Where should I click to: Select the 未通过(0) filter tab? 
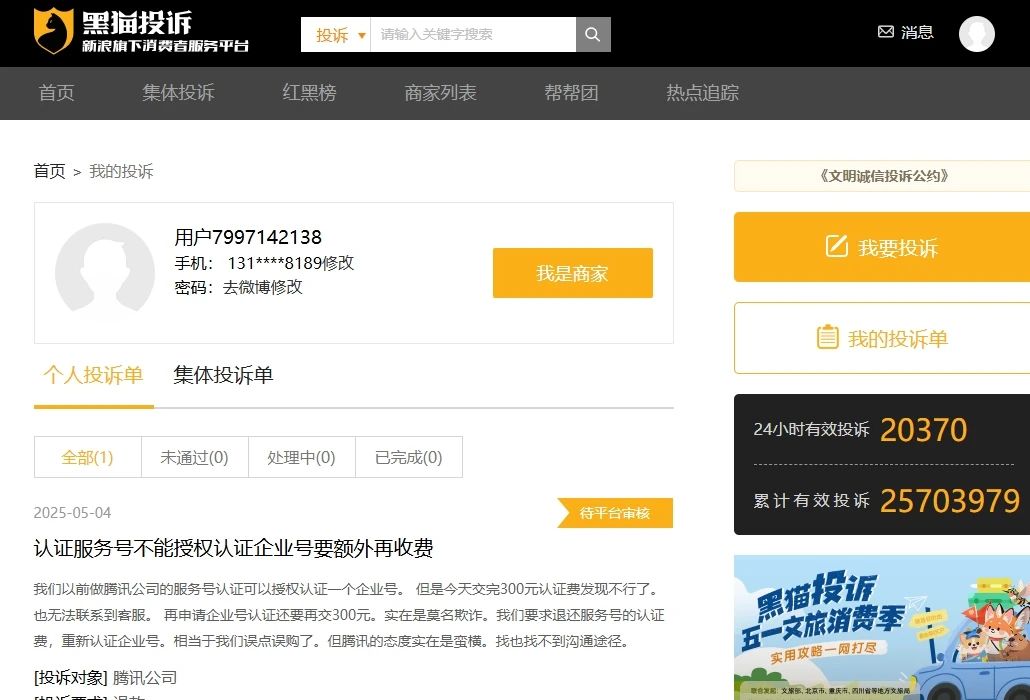click(194, 457)
